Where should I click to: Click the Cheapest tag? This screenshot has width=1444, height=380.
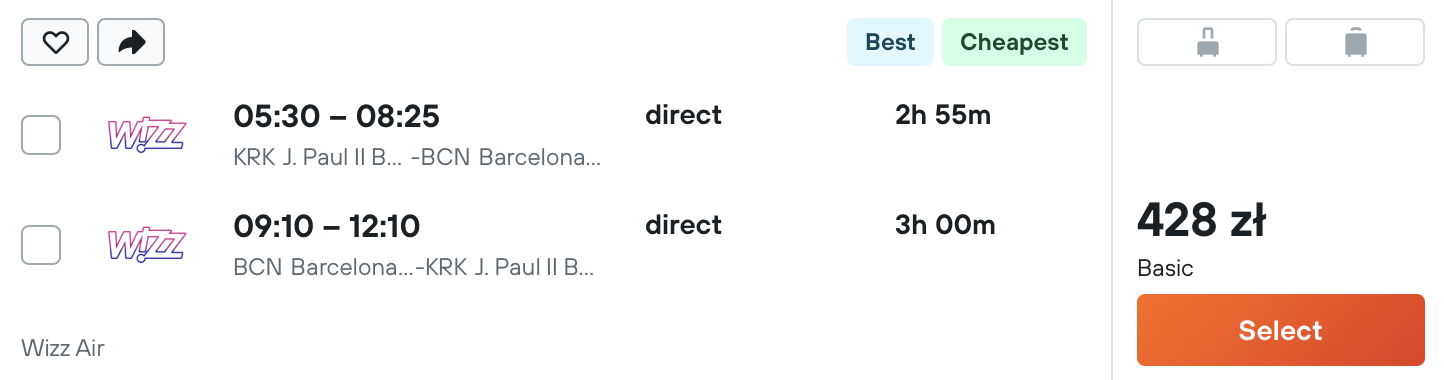coord(1014,42)
